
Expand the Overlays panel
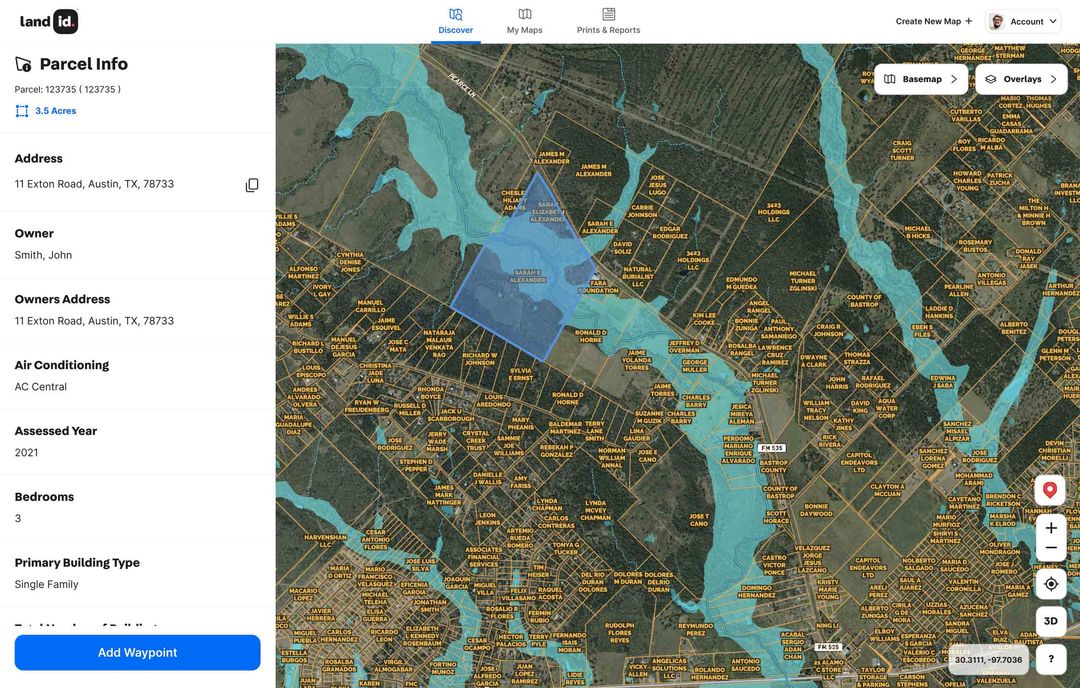coord(1021,78)
